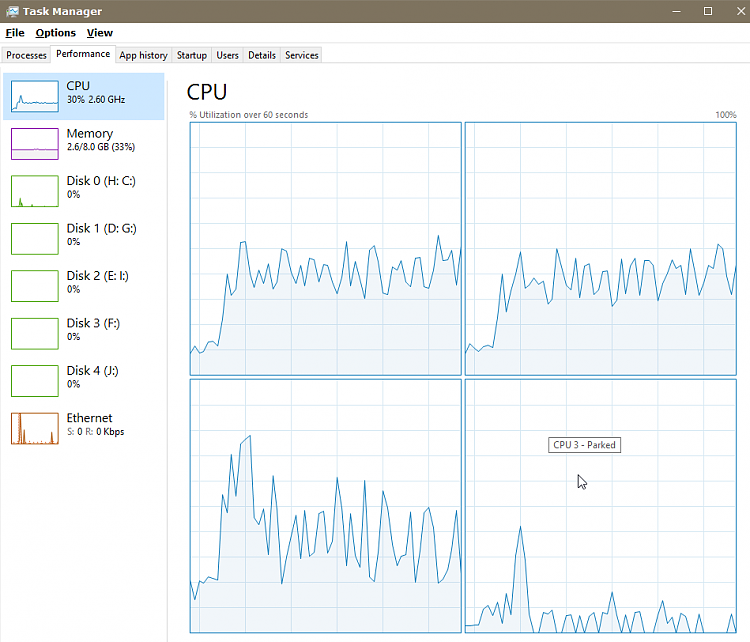Click the large CPU heading
The width and height of the screenshot is (750, 642).
(x=207, y=92)
